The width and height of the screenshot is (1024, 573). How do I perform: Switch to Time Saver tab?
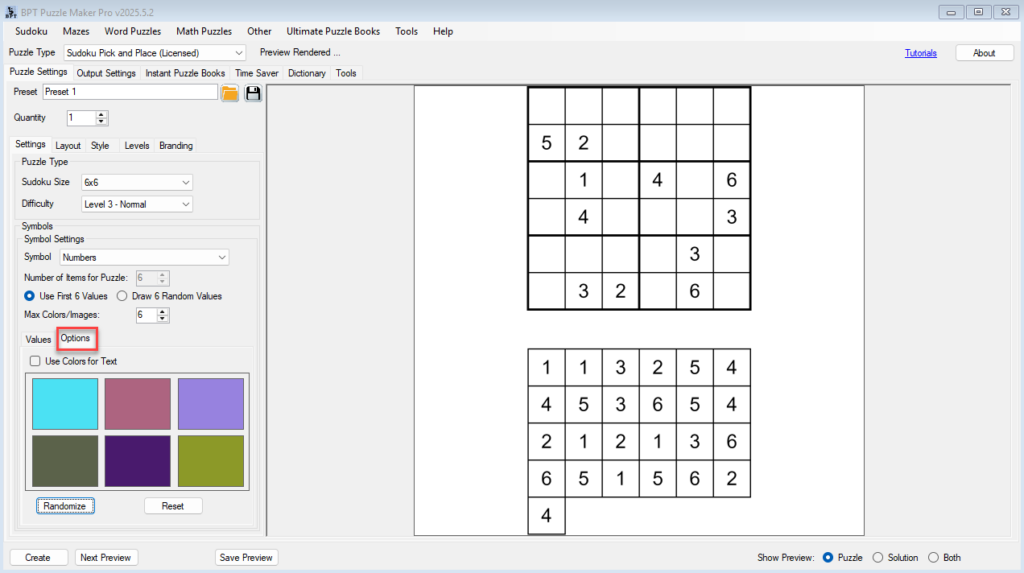click(x=257, y=73)
